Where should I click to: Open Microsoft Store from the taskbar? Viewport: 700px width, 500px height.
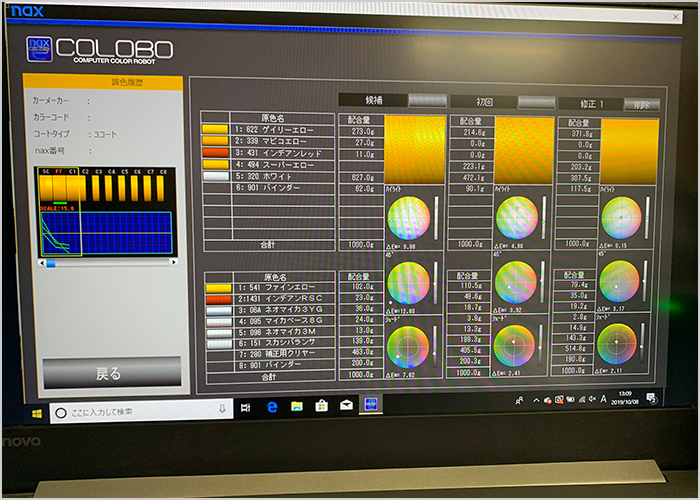[x=321, y=405]
